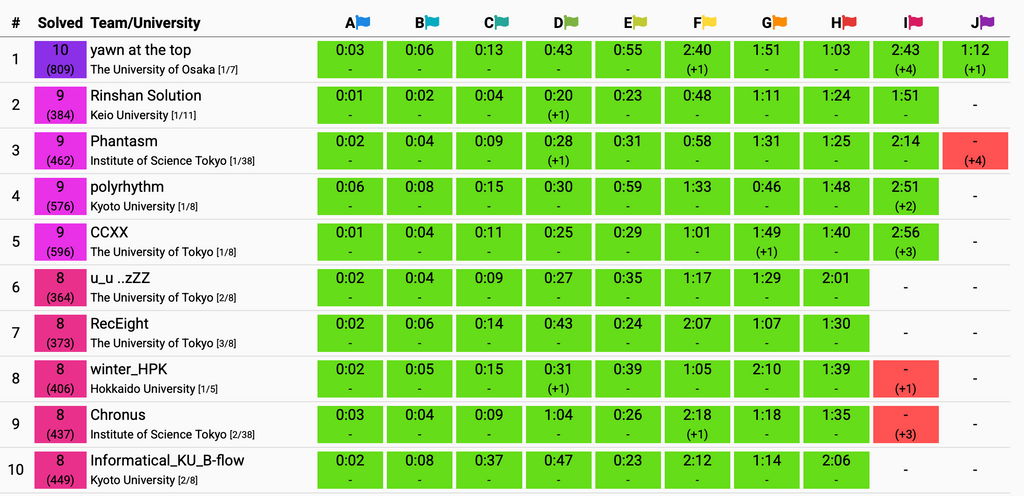Screen dimensions: 1024x496
Task: Click the pink flag for problem I
Action: click(916, 22)
